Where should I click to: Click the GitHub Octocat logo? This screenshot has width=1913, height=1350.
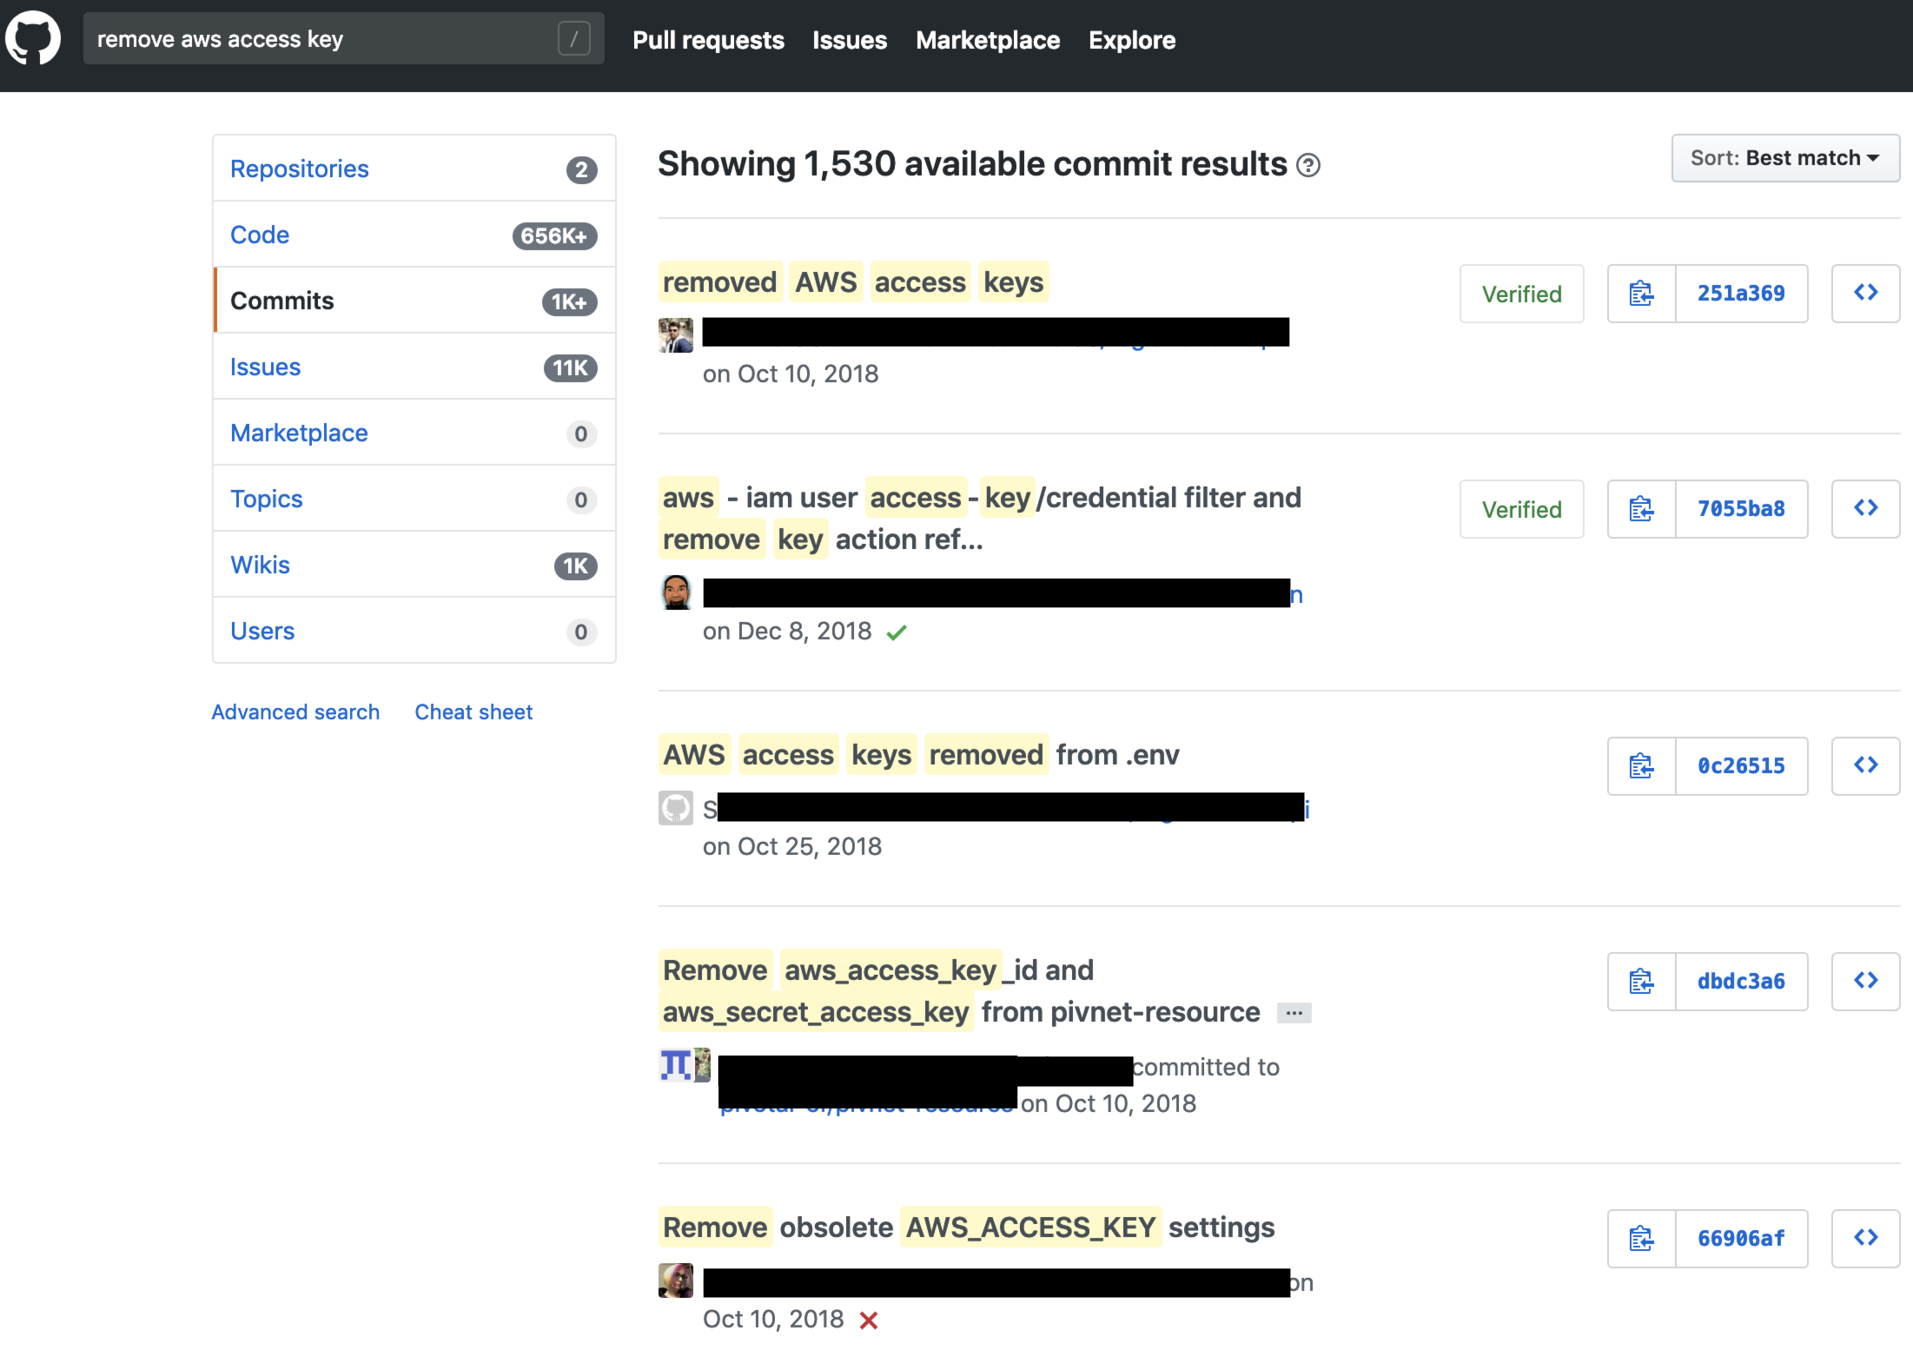pos(33,40)
